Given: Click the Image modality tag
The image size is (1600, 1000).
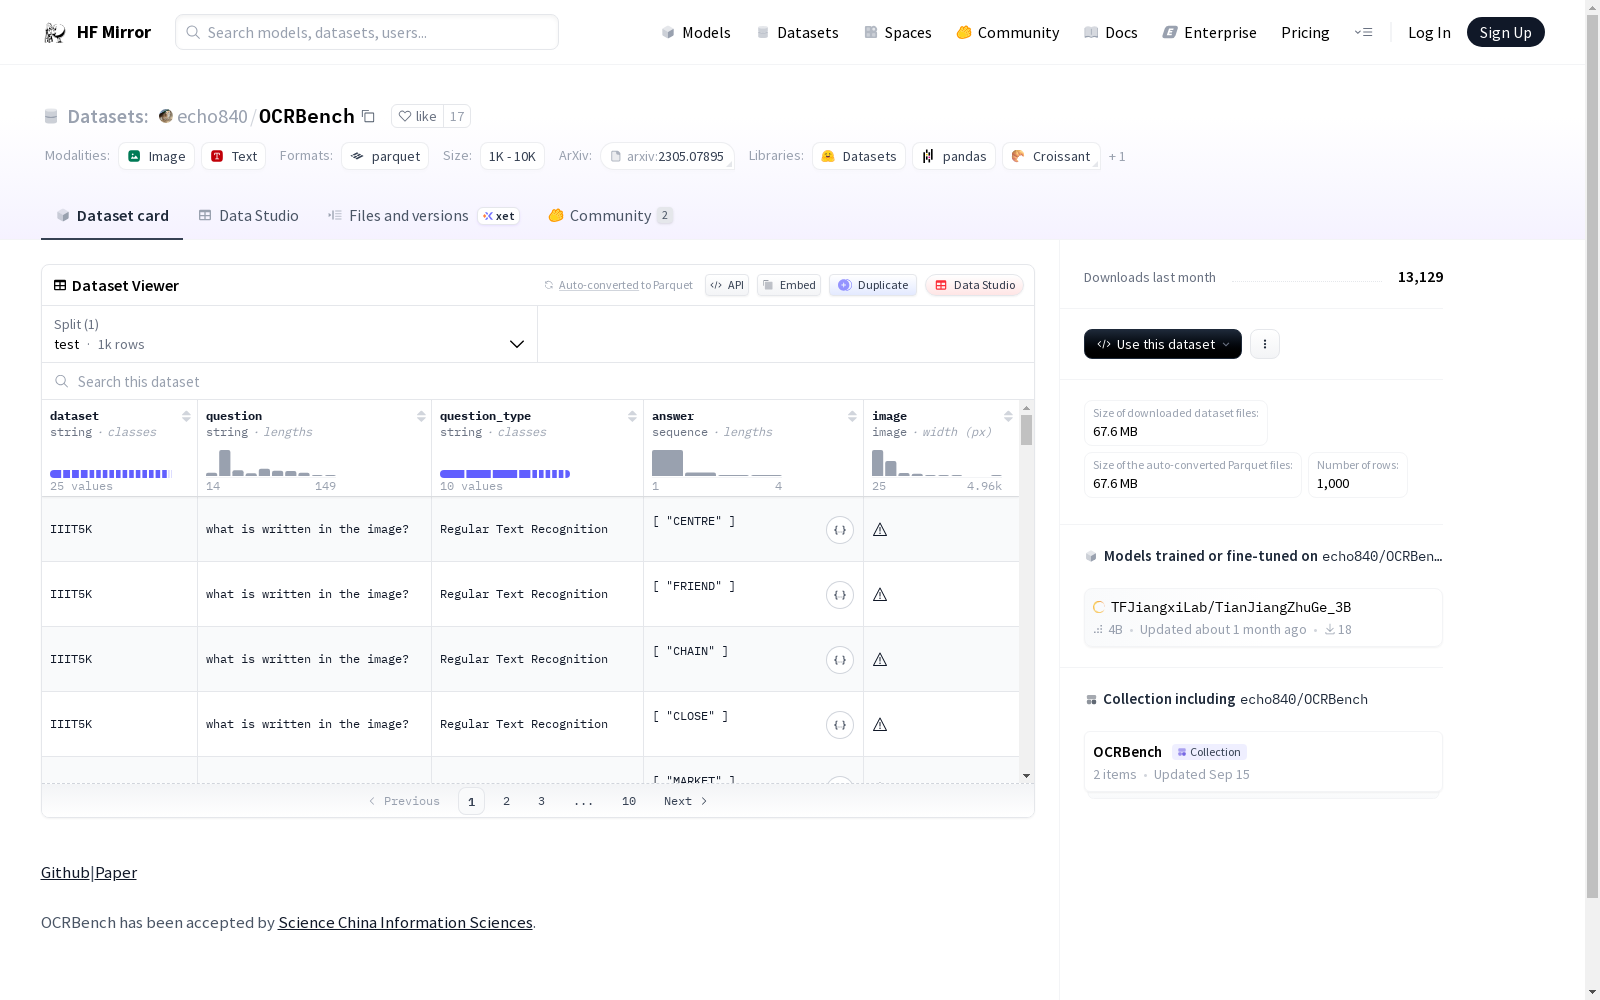Looking at the screenshot, I should pyautogui.click(x=157, y=156).
